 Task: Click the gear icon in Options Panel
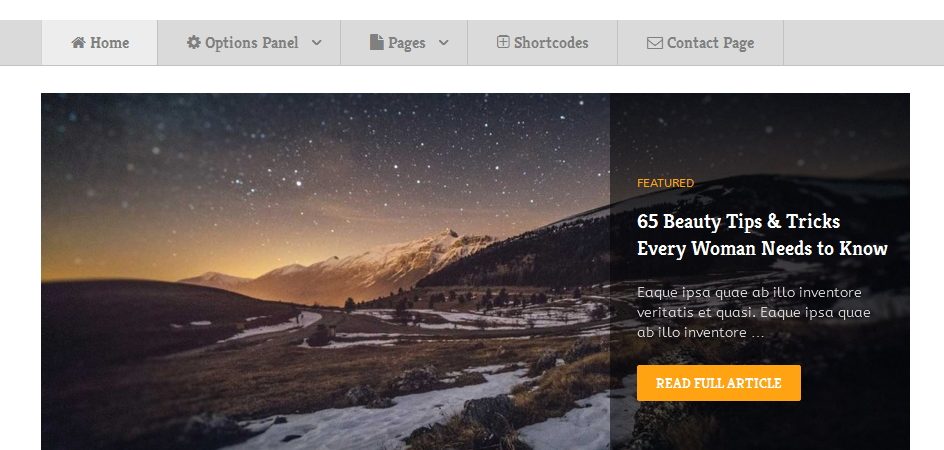click(x=193, y=42)
